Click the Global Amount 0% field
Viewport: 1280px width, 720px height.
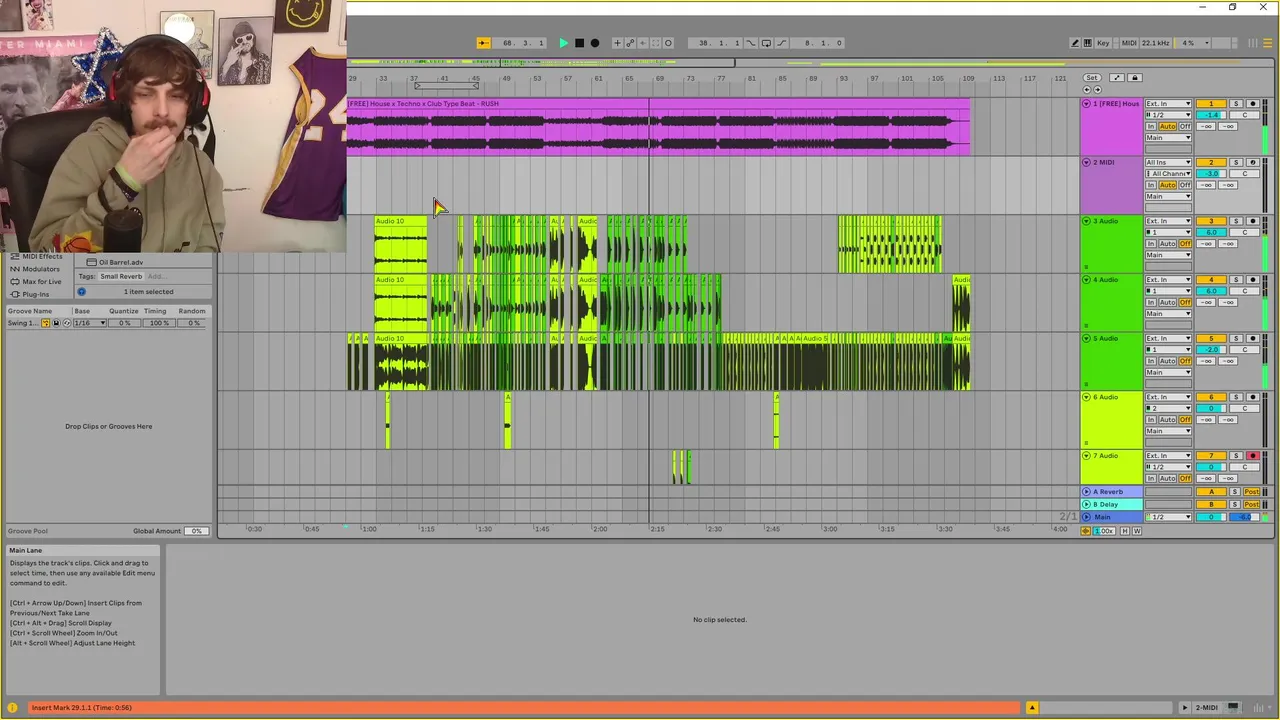(x=196, y=531)
